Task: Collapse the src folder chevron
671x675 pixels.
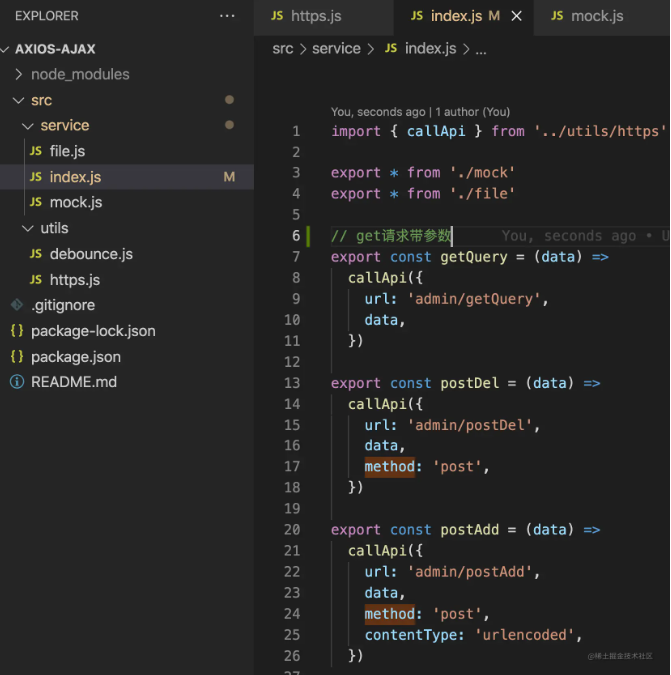Action: [x=19, y=100]
